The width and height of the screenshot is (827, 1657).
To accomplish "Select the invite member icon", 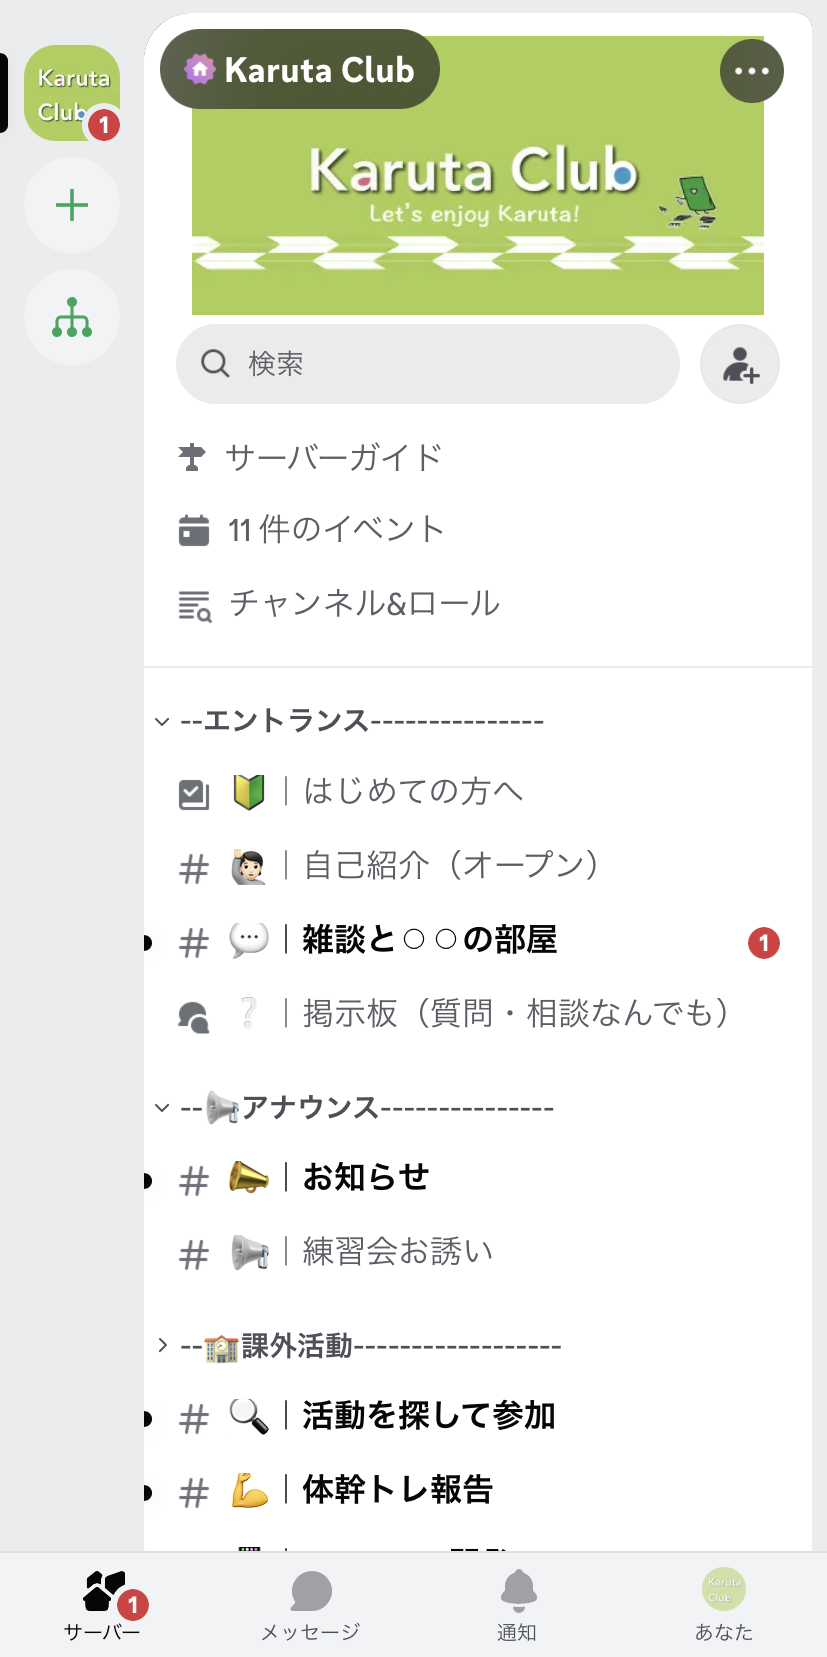I will tap(739, 363).
